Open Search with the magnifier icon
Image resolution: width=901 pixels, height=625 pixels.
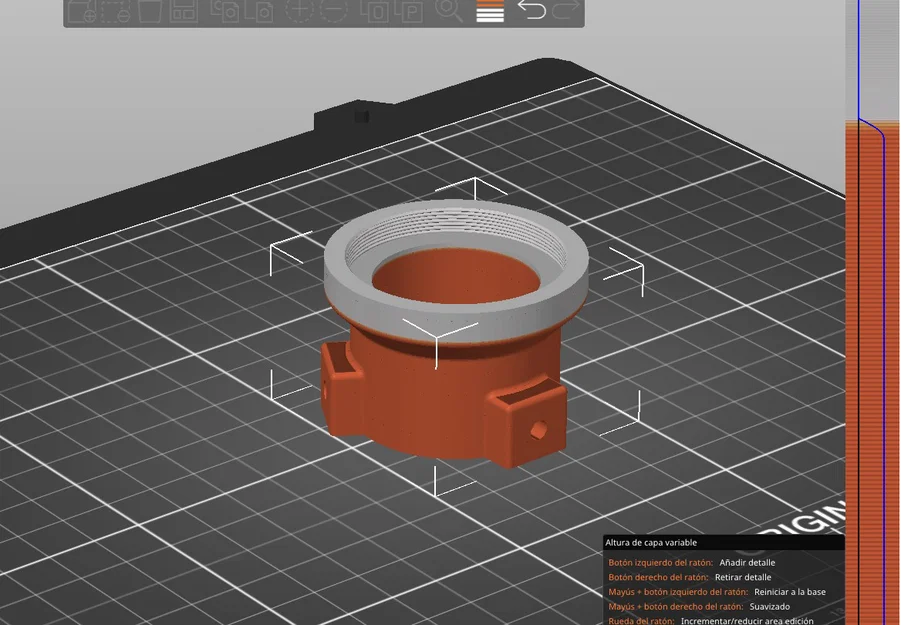[x=449, y=11]
